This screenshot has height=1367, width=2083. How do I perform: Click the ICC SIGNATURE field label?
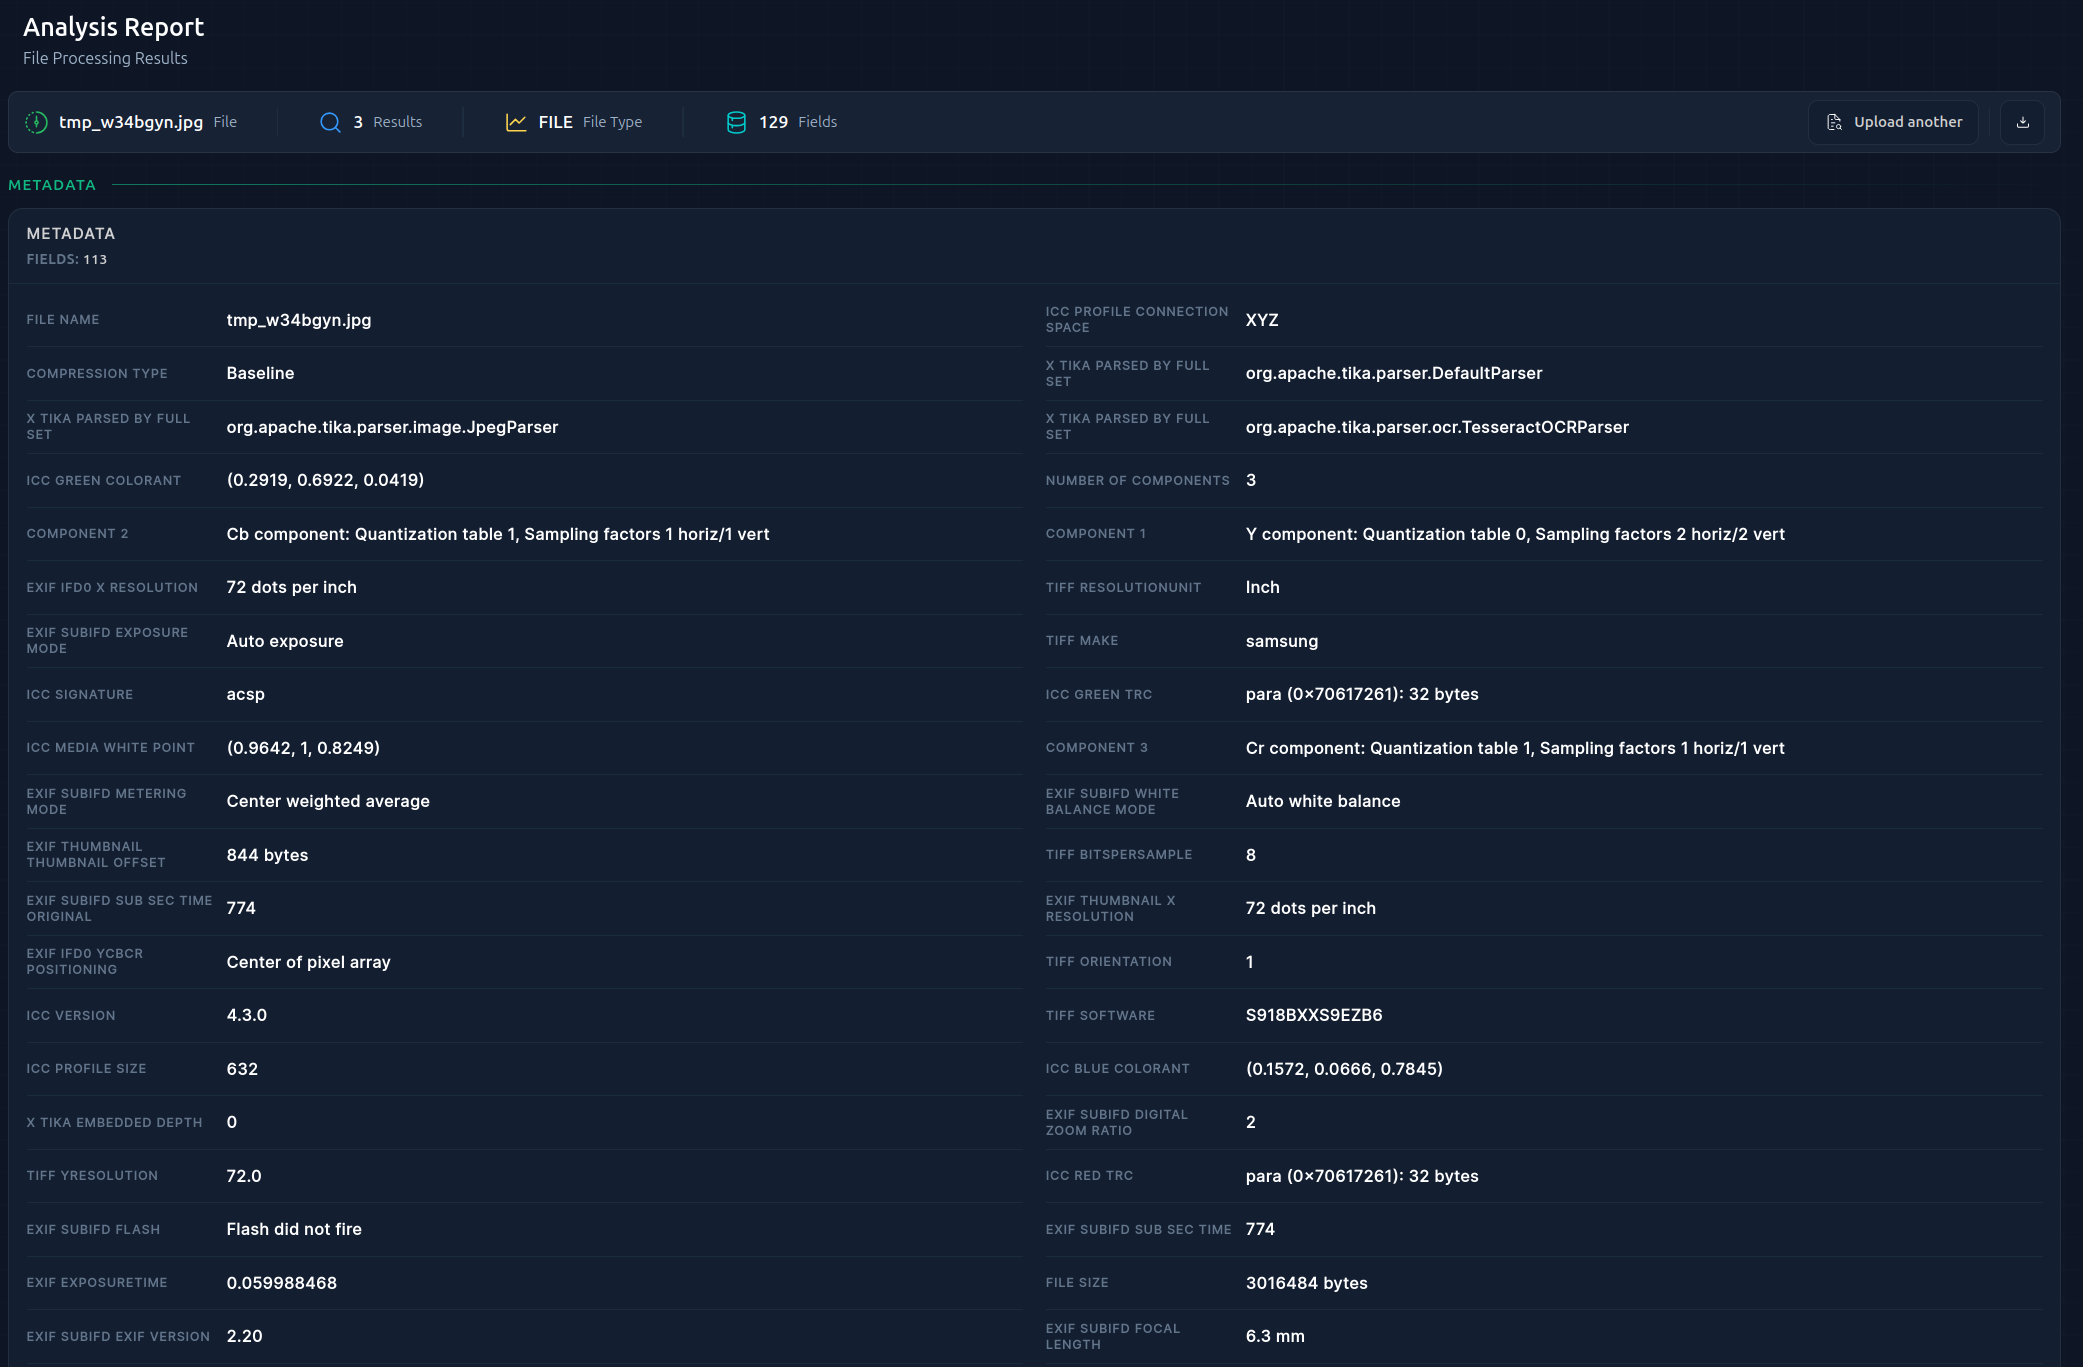80,695
